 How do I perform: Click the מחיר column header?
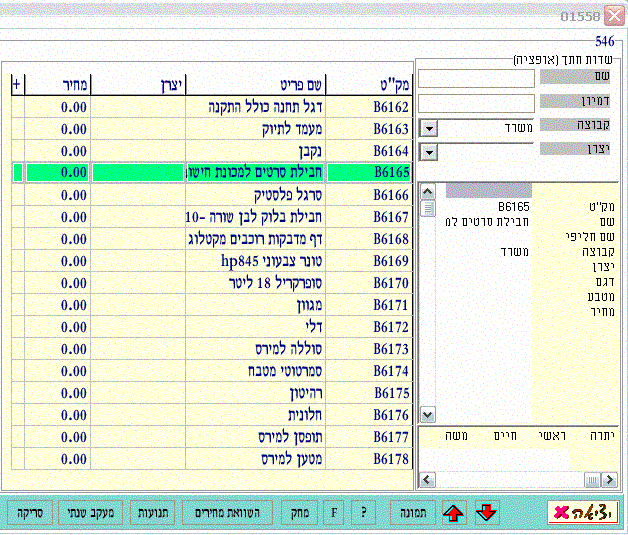pyautogui.click(x=57, y=84)
